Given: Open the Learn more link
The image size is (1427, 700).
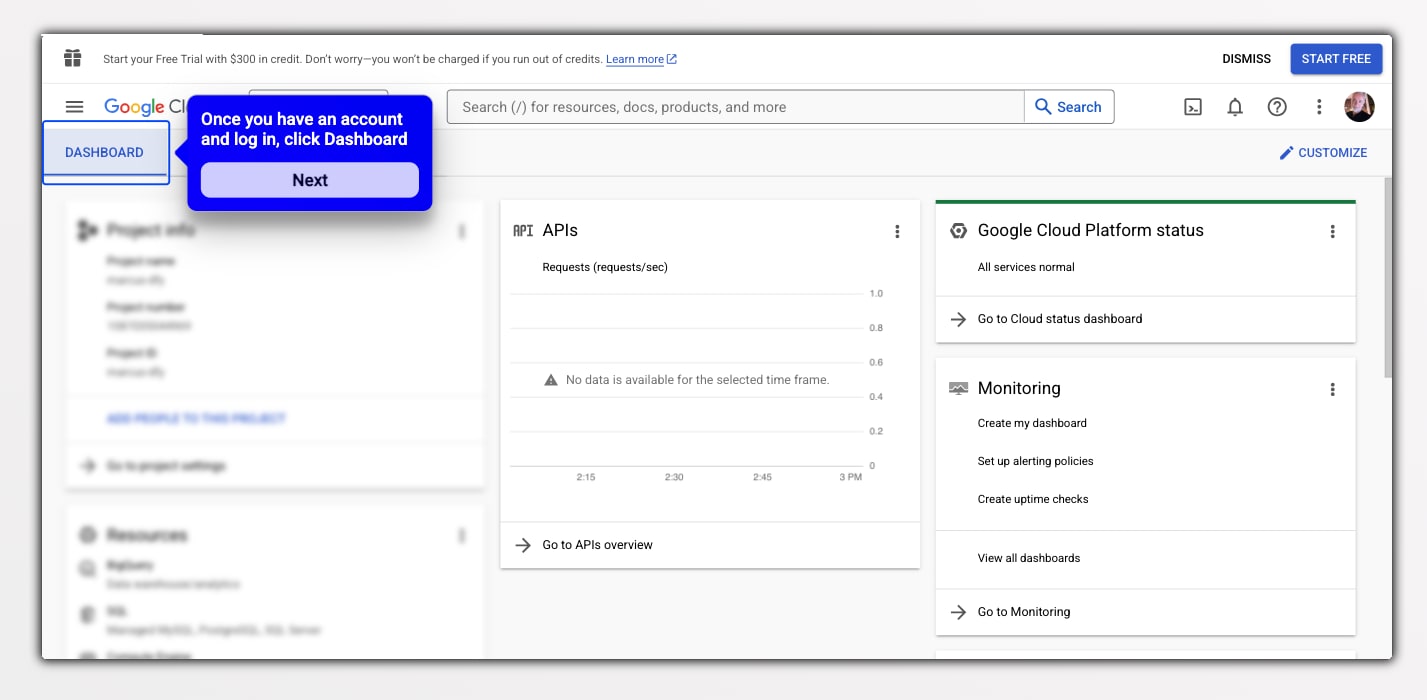Looking at the screenshot, I should [641, 59].
